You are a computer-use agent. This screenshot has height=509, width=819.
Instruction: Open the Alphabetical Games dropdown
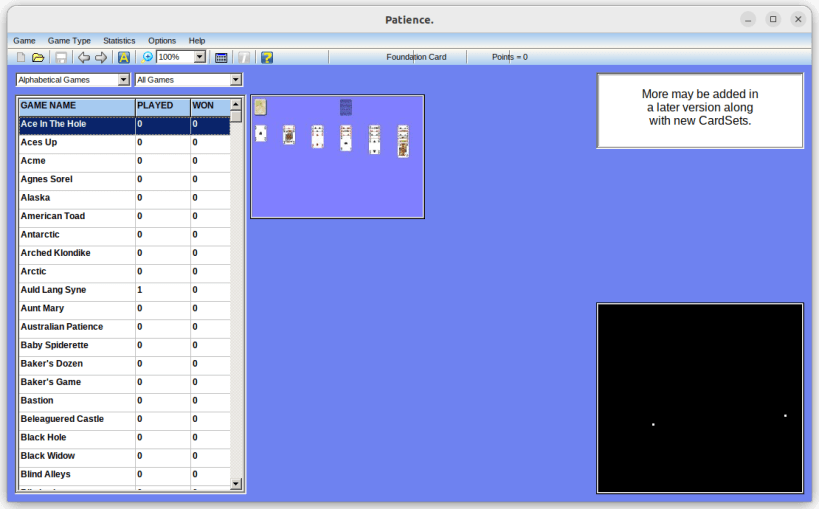(x=124, y=79)
